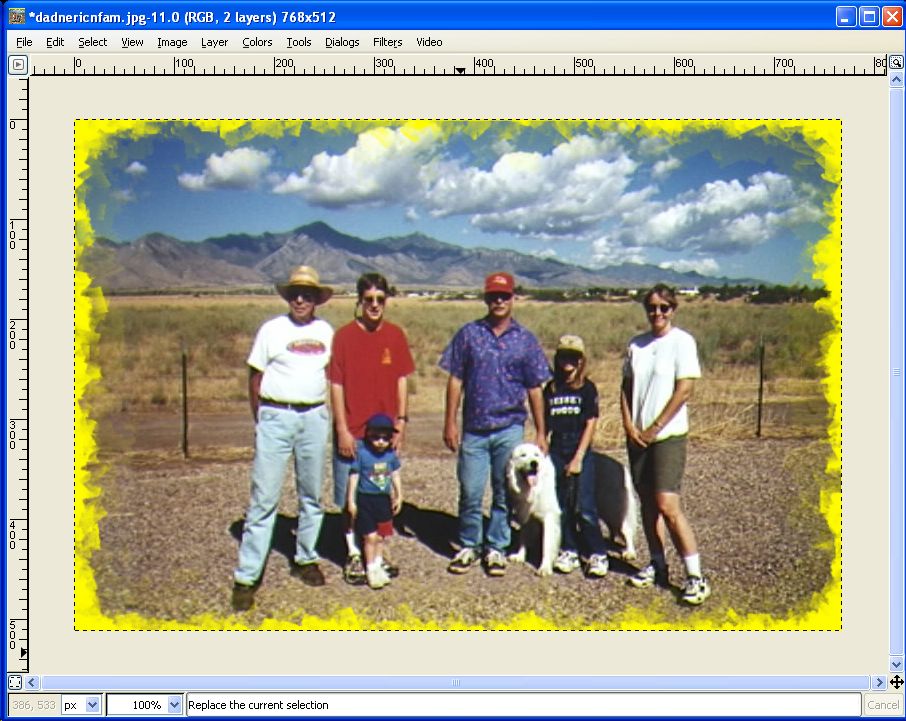Open the Edit menu

point(55,42)
